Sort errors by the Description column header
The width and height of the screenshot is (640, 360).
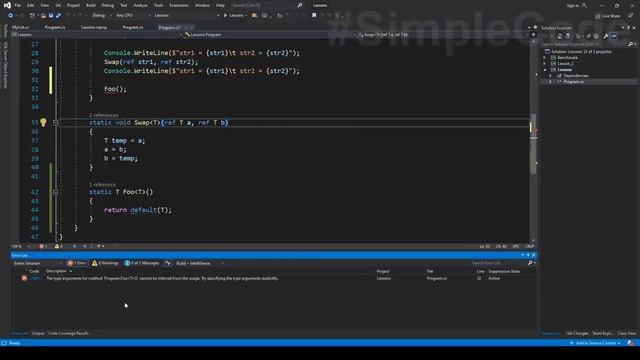coord(56,271)
